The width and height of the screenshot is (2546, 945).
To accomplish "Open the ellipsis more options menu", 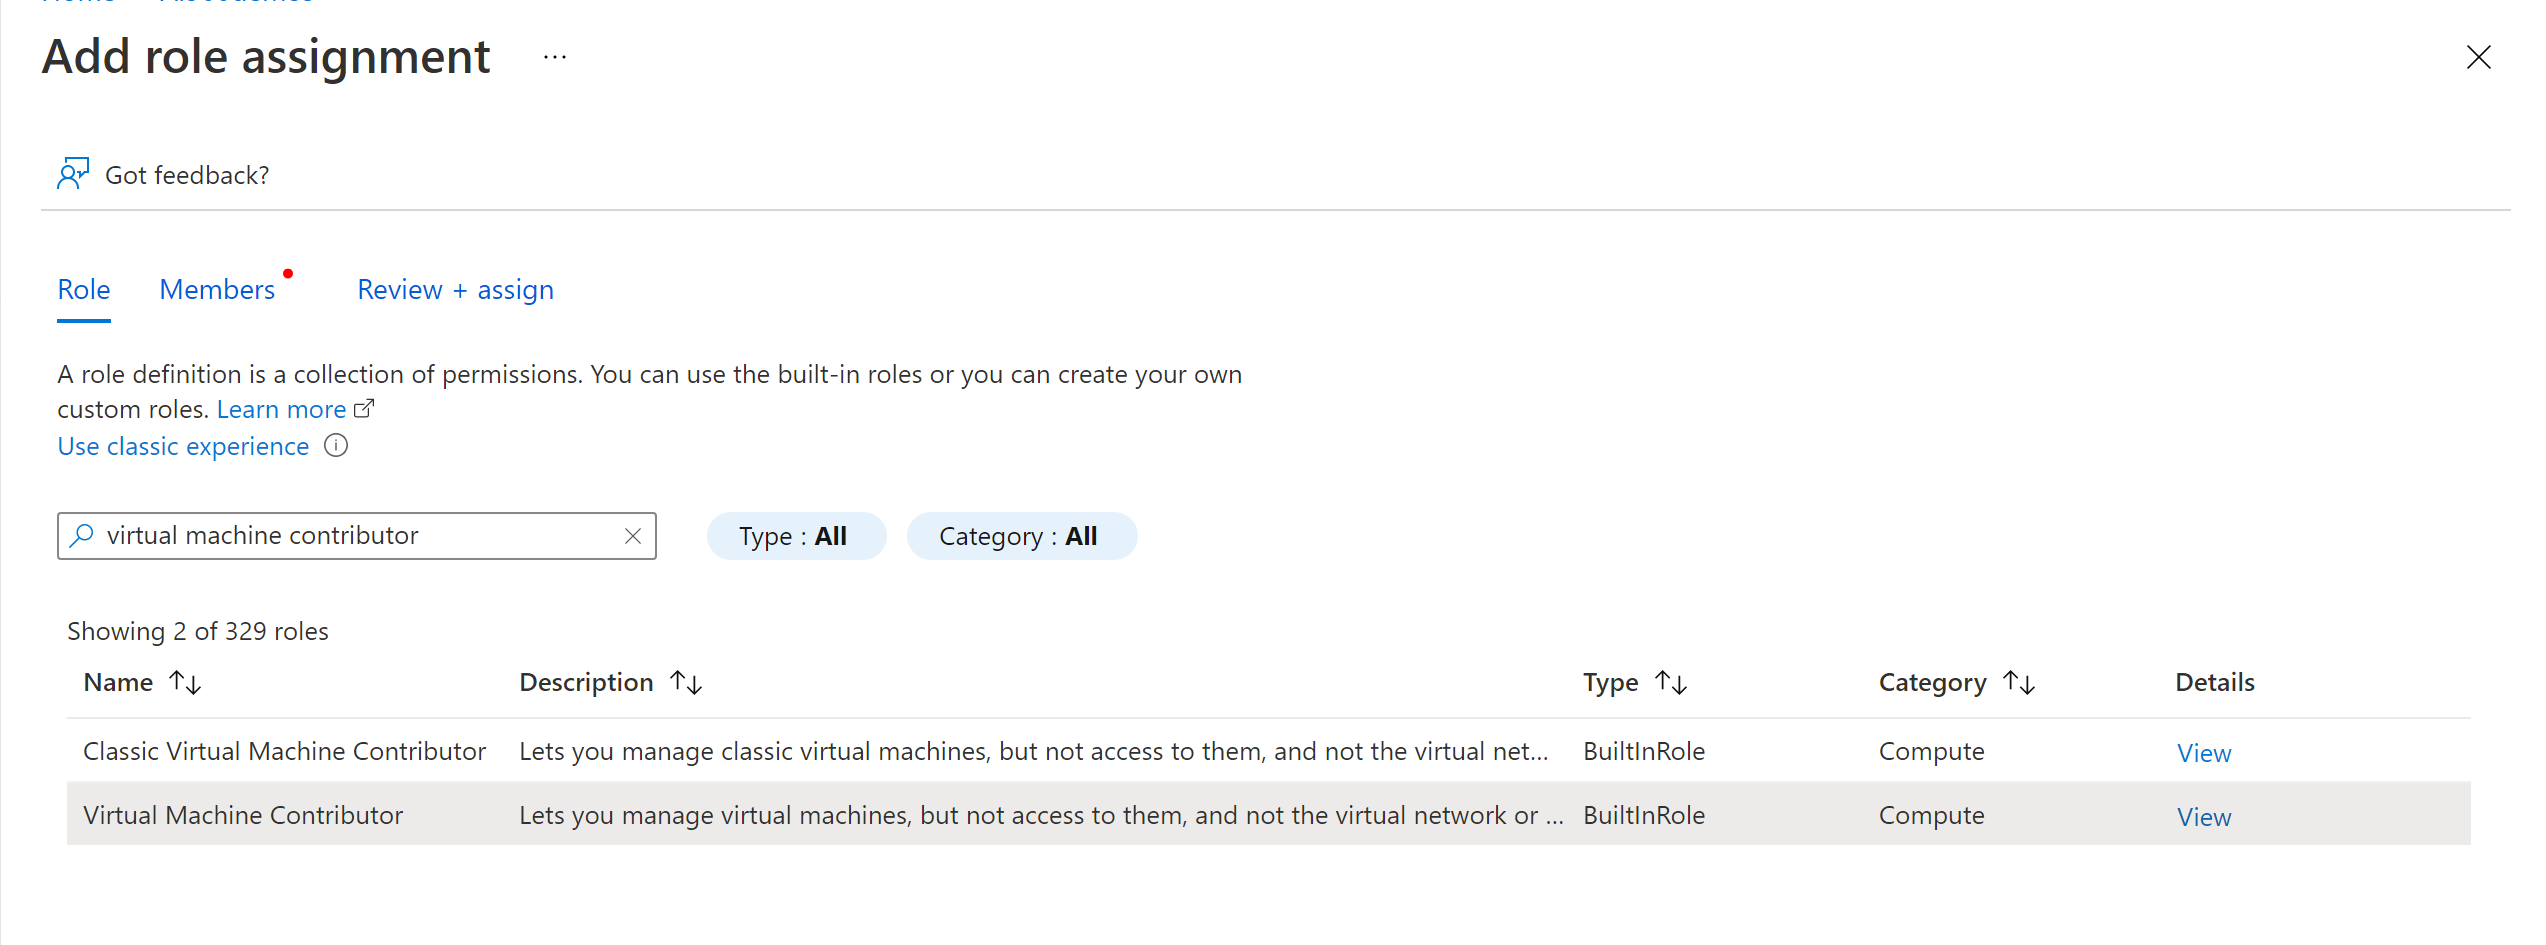I will (555, 58).
